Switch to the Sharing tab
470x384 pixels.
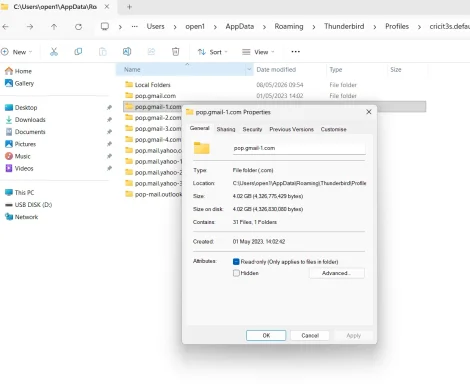(x=226, y=129)
